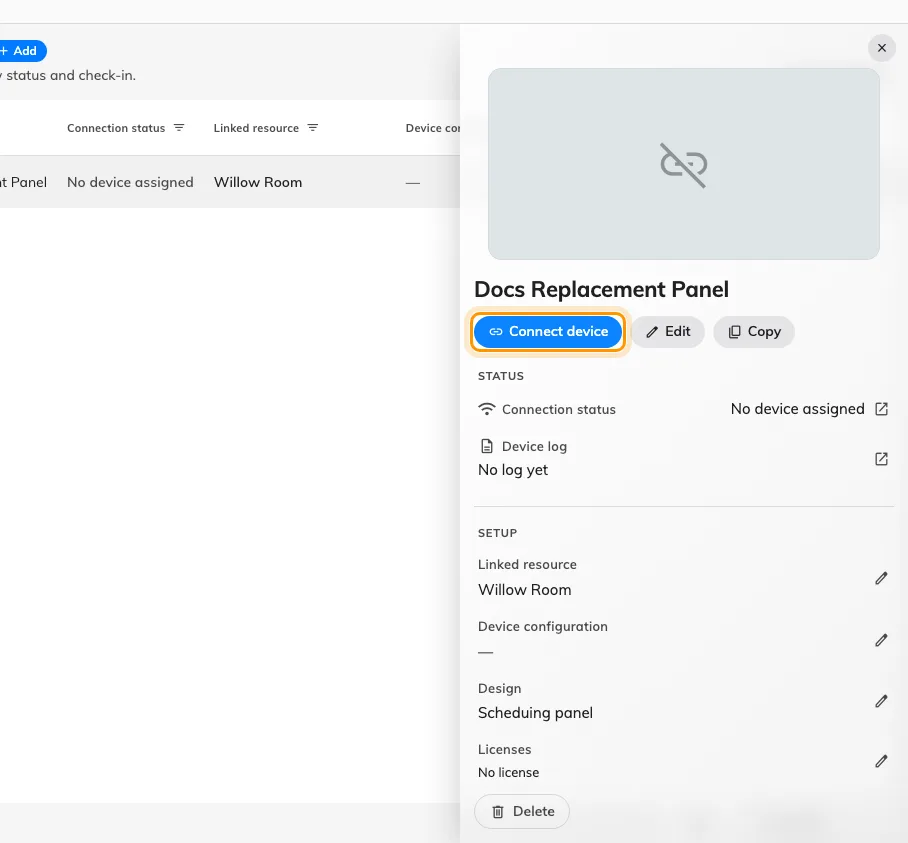Viewport: 908px width, 843px height.
Task: Click the unlinked device preview image
Action: click(683, 164)
